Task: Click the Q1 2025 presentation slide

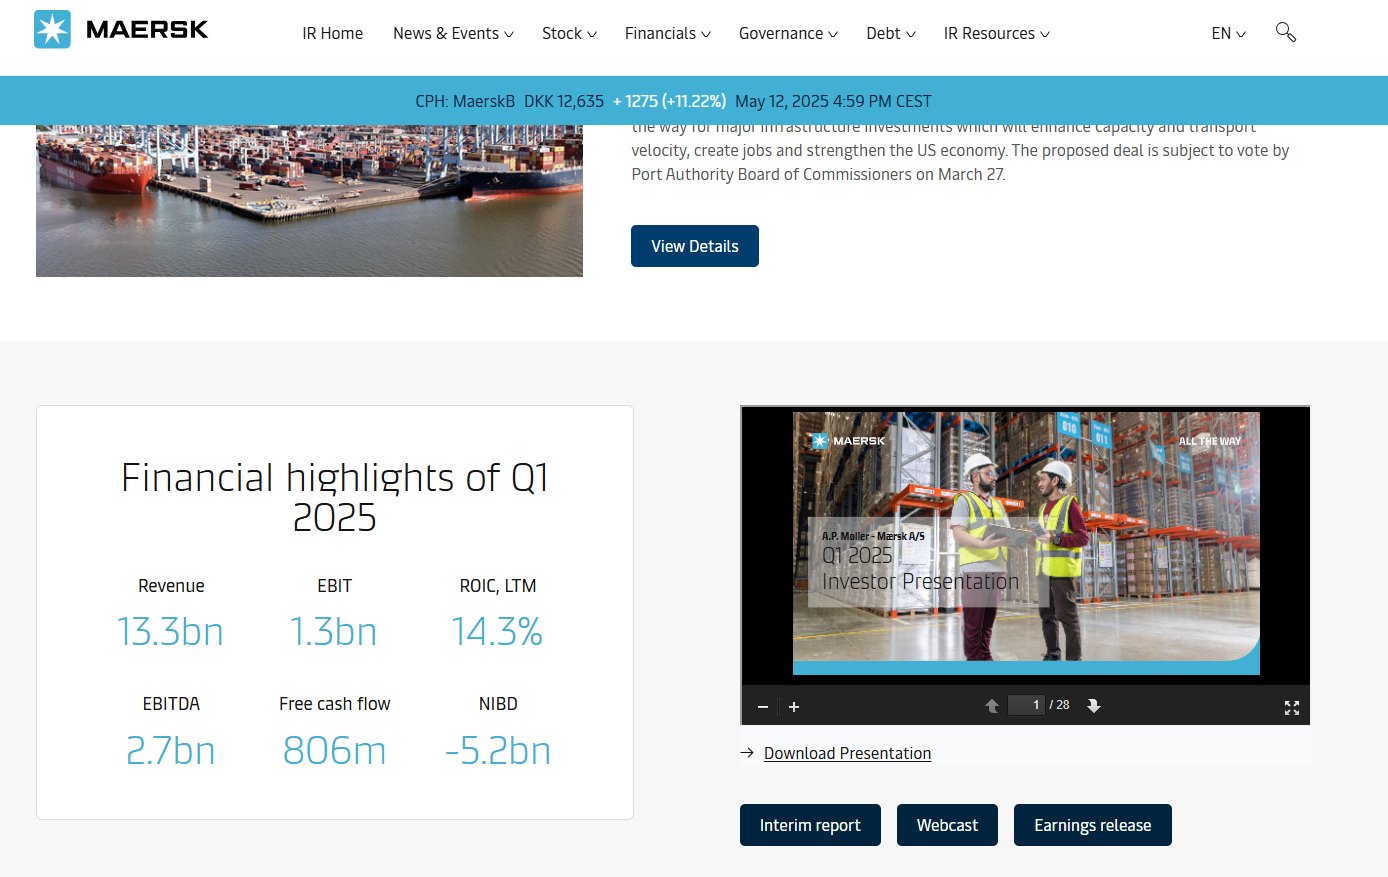Action: (1026, 543)
